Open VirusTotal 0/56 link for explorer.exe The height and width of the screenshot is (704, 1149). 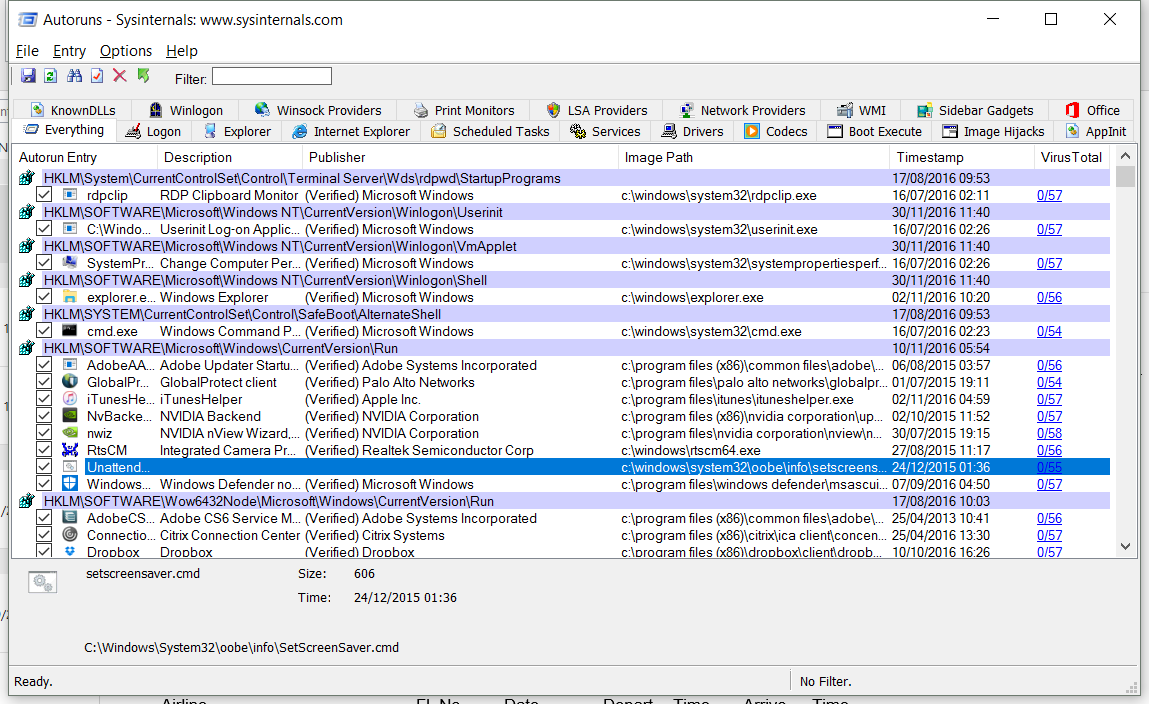pos(1049,297)
